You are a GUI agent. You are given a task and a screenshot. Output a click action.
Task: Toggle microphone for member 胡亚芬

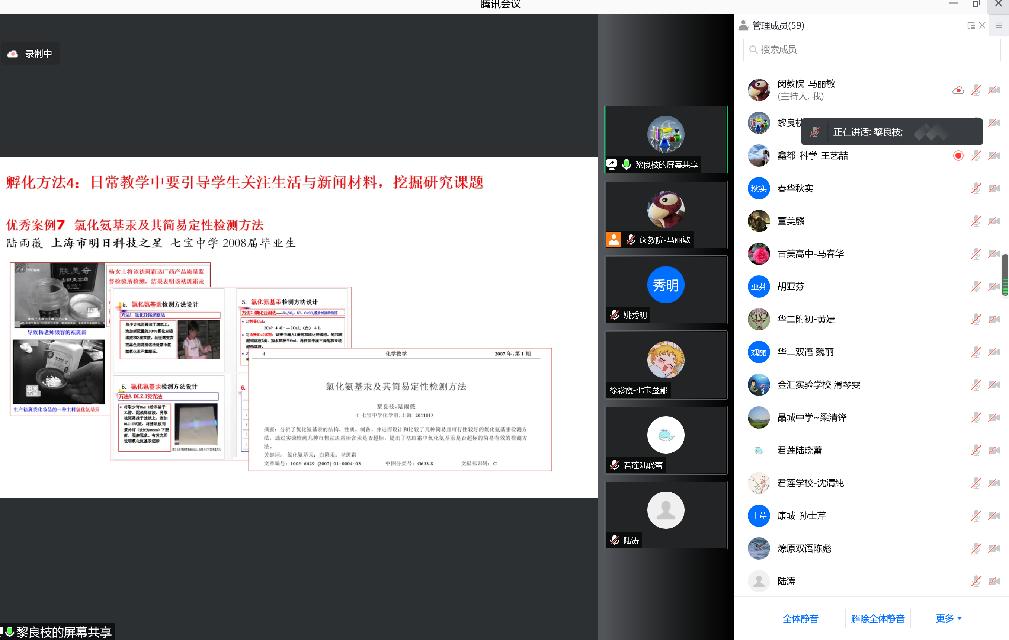pos(976,286)
